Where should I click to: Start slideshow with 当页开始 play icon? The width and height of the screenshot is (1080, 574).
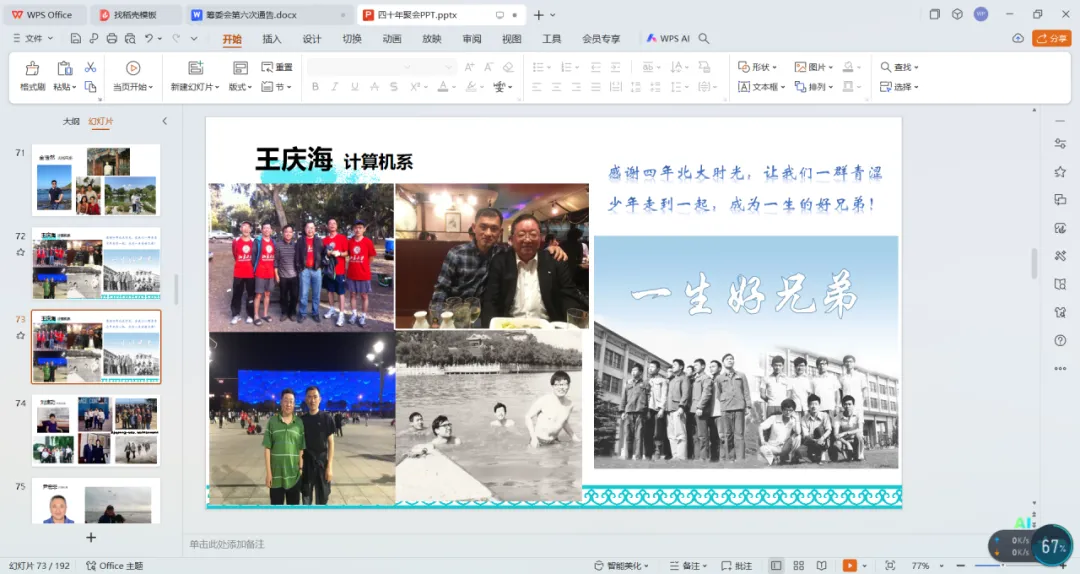(133, 68)
